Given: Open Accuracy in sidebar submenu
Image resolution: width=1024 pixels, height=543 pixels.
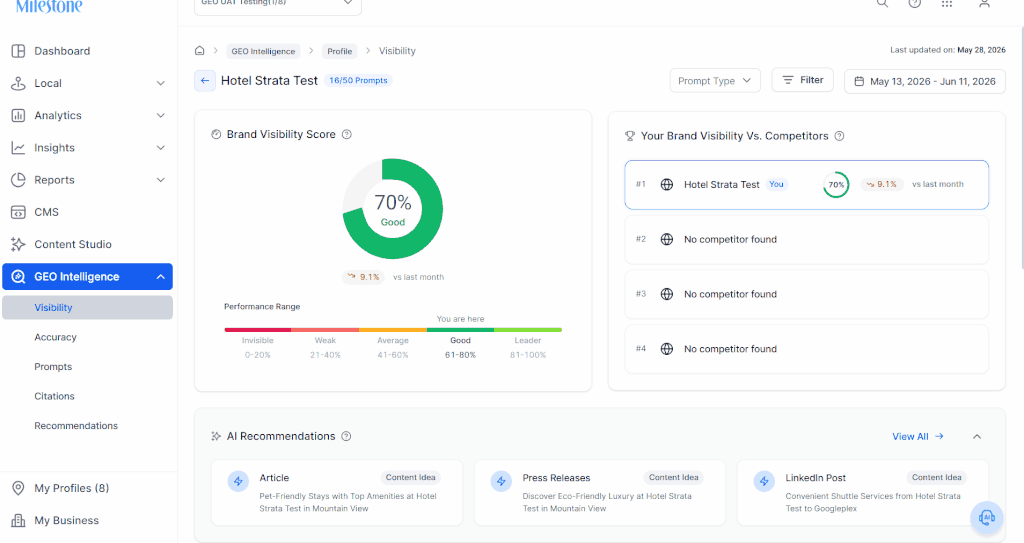Looking at the screenshot, I should [x=56, y=337].
